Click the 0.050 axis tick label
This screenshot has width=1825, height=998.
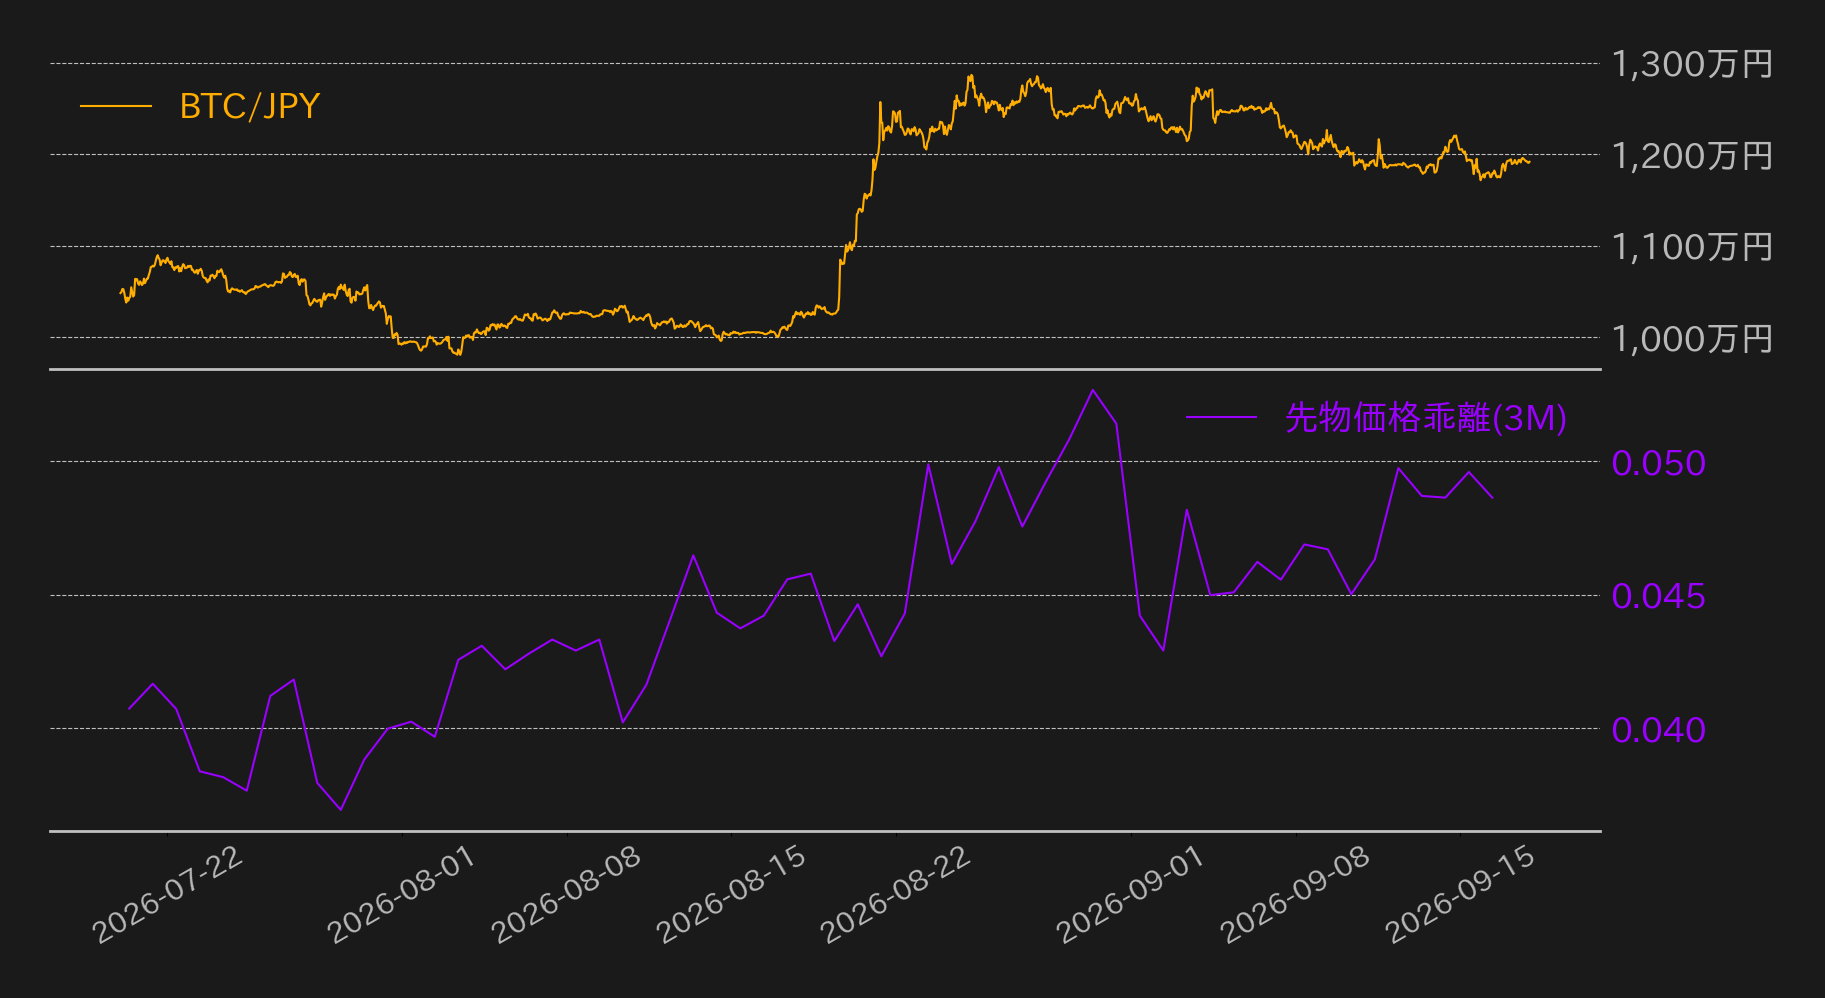(x=1659, y=462)
